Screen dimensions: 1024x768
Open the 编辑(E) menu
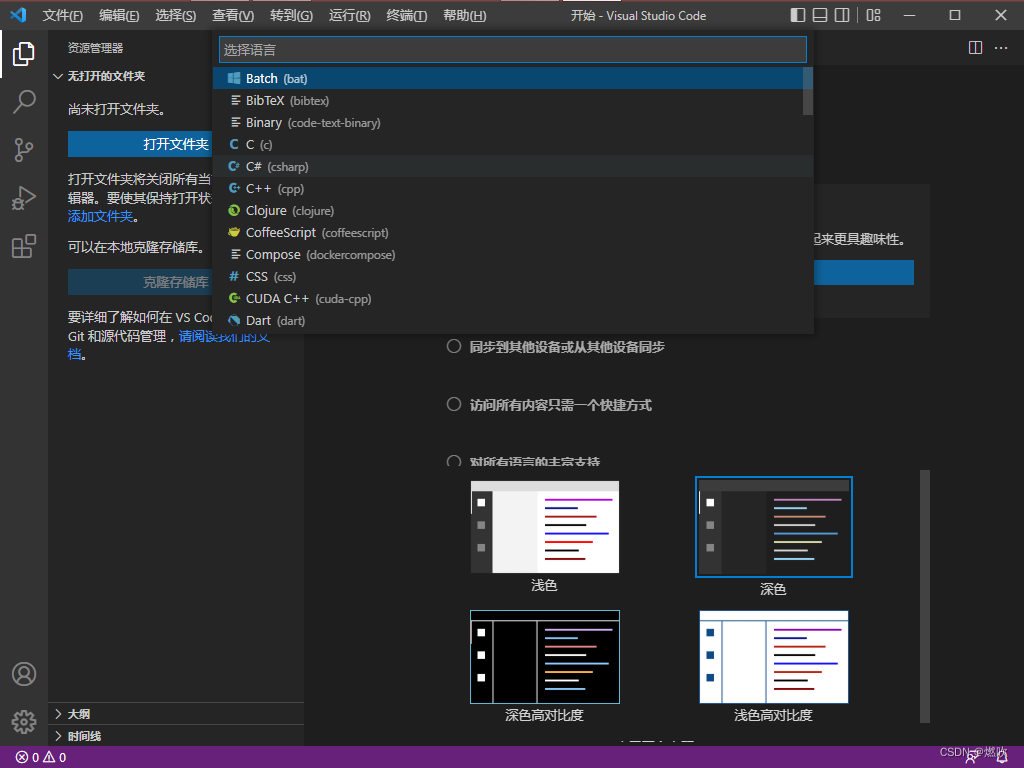point(119,15)
